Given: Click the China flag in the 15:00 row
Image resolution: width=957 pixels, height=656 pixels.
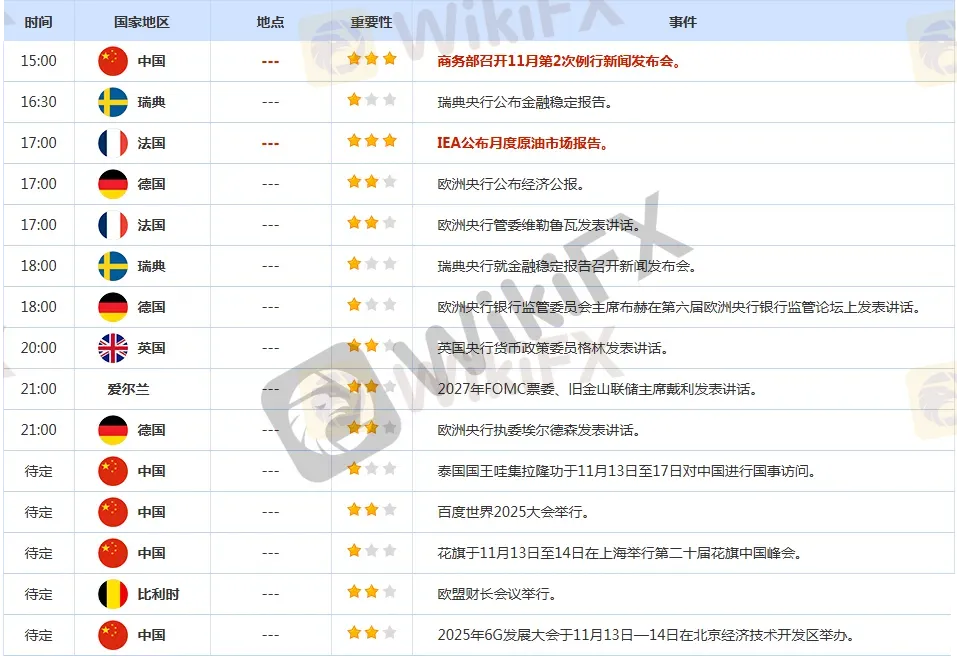Looking at the screenshot, I should coord(113,61).
